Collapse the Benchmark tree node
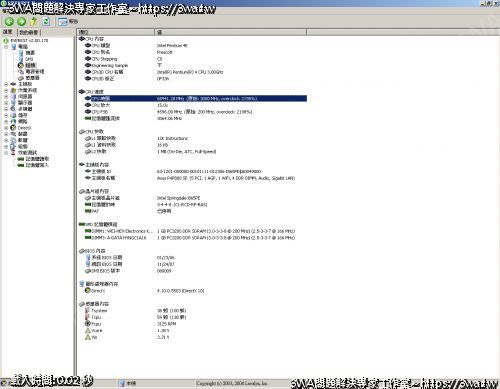The height and width of the screenshot is (389, 500). click(6, 153)
